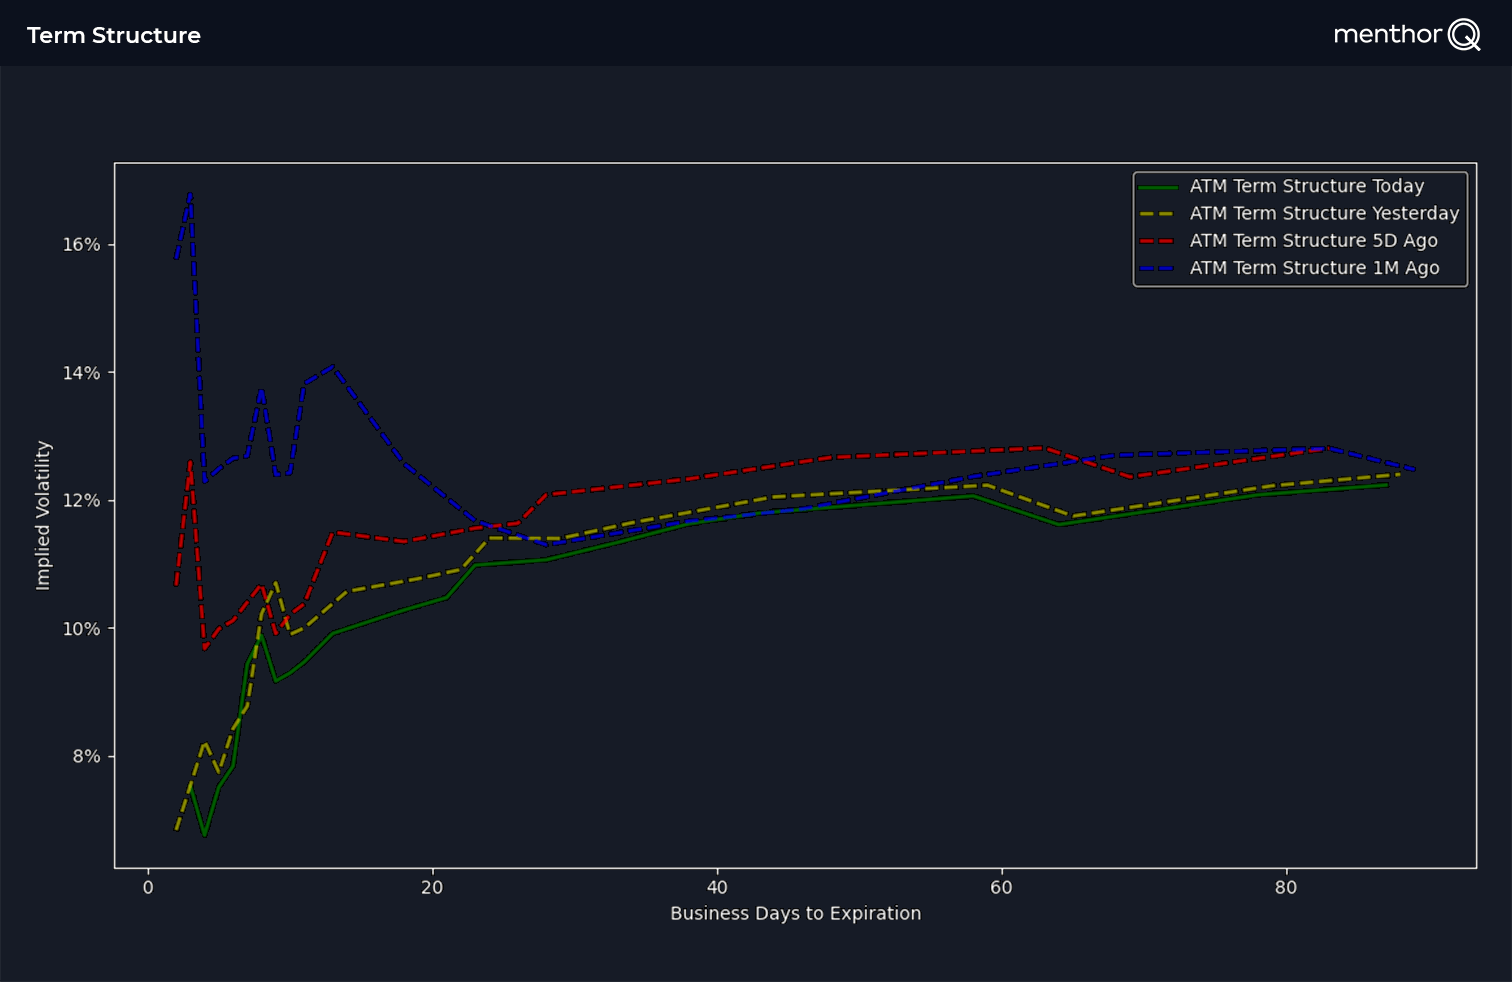Click the 12% y-axis tick label

coord(82,501)
